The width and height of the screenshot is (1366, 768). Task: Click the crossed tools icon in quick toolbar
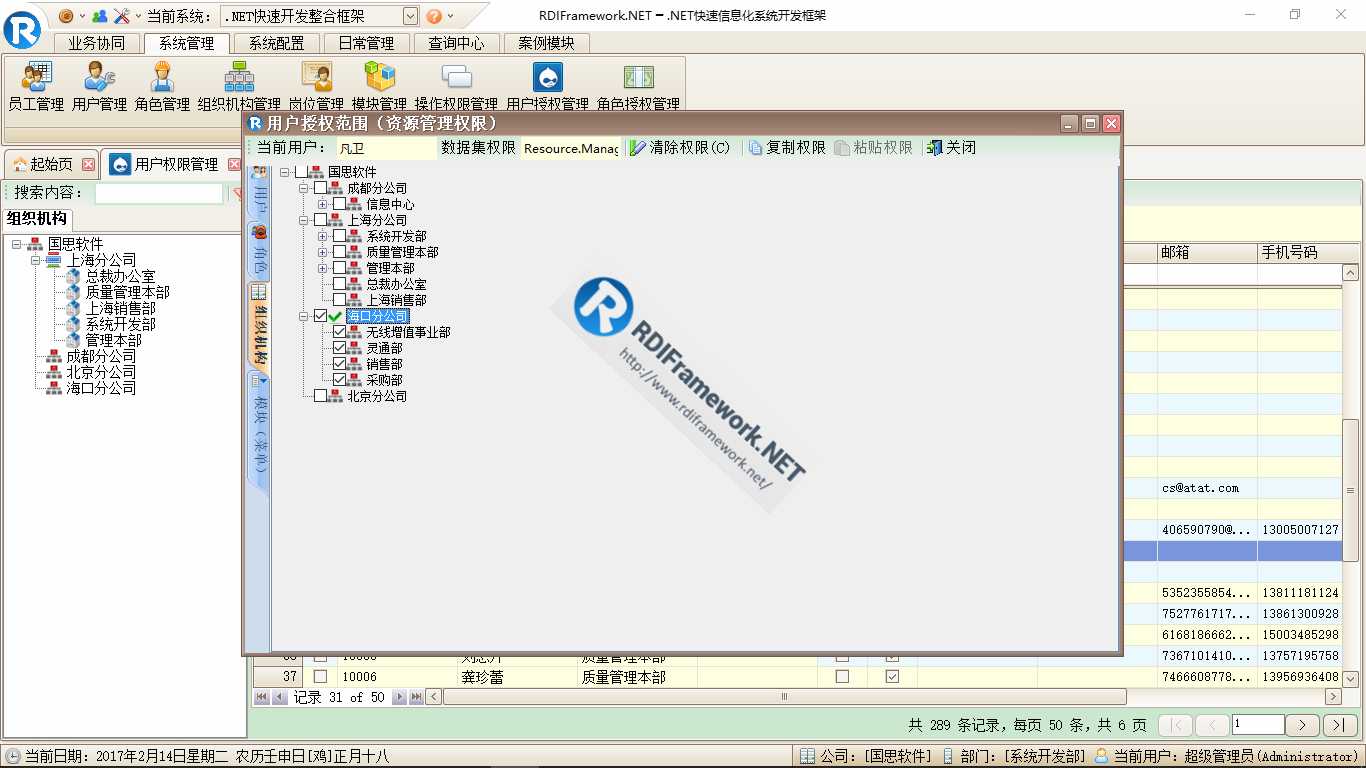click(121, 16)
